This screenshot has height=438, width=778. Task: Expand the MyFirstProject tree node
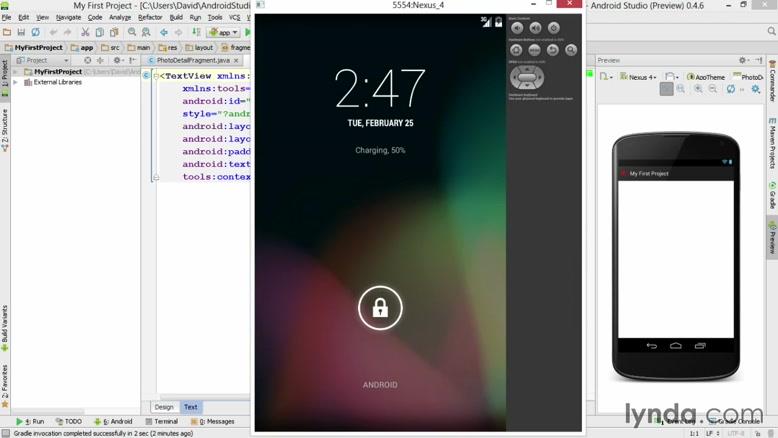pos(15,72)
